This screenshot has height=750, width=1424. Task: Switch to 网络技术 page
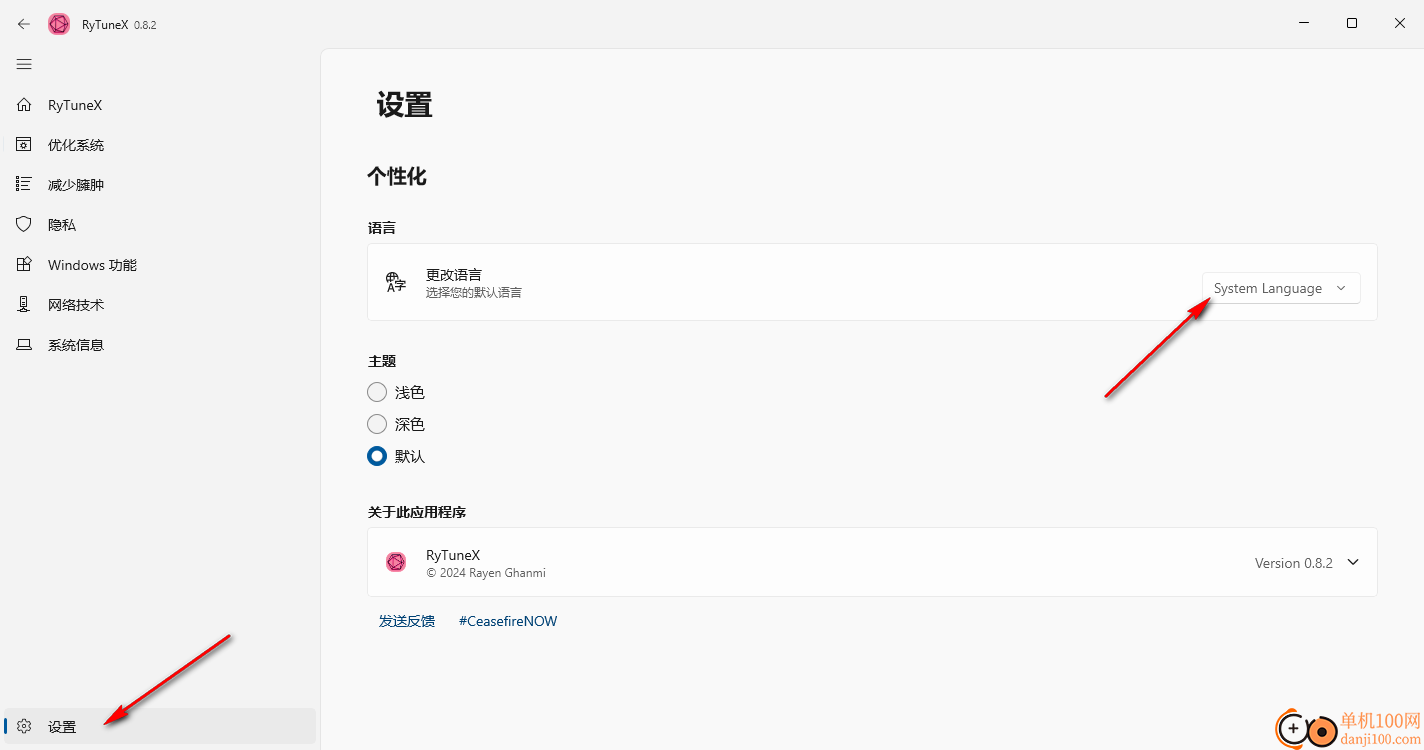point(160,305)
